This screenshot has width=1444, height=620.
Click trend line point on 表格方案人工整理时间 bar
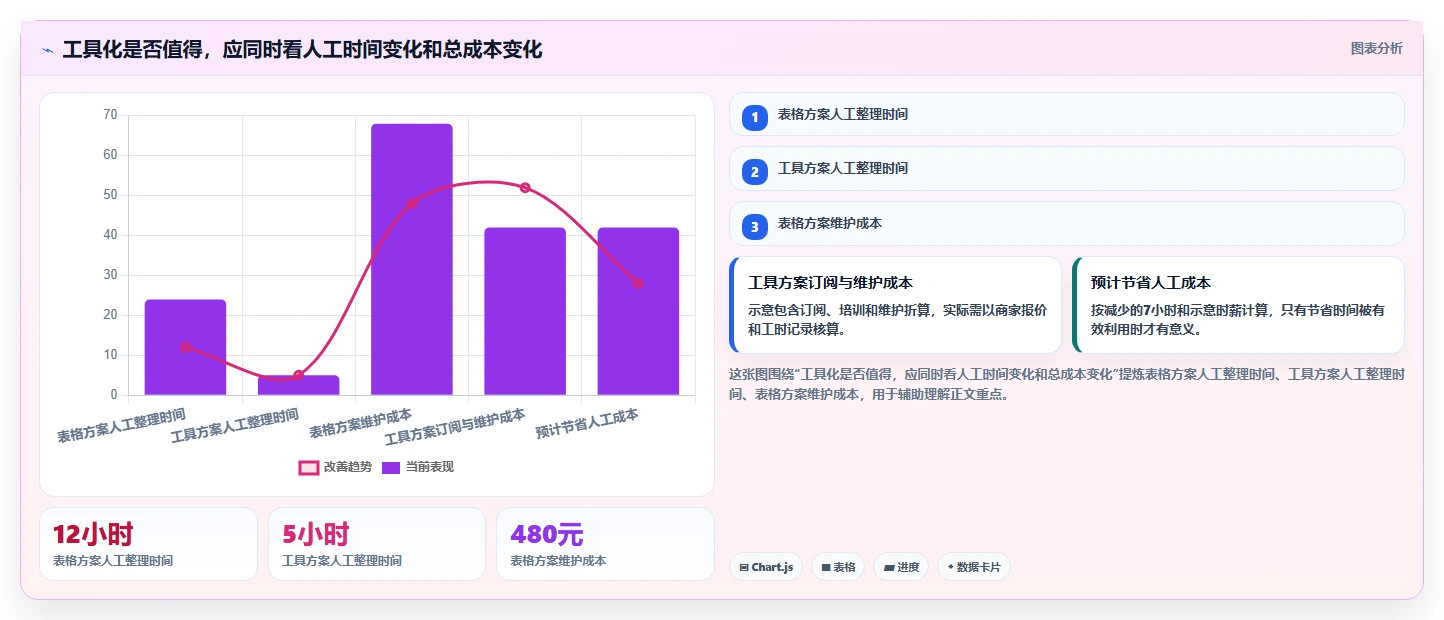click(185, 347)
